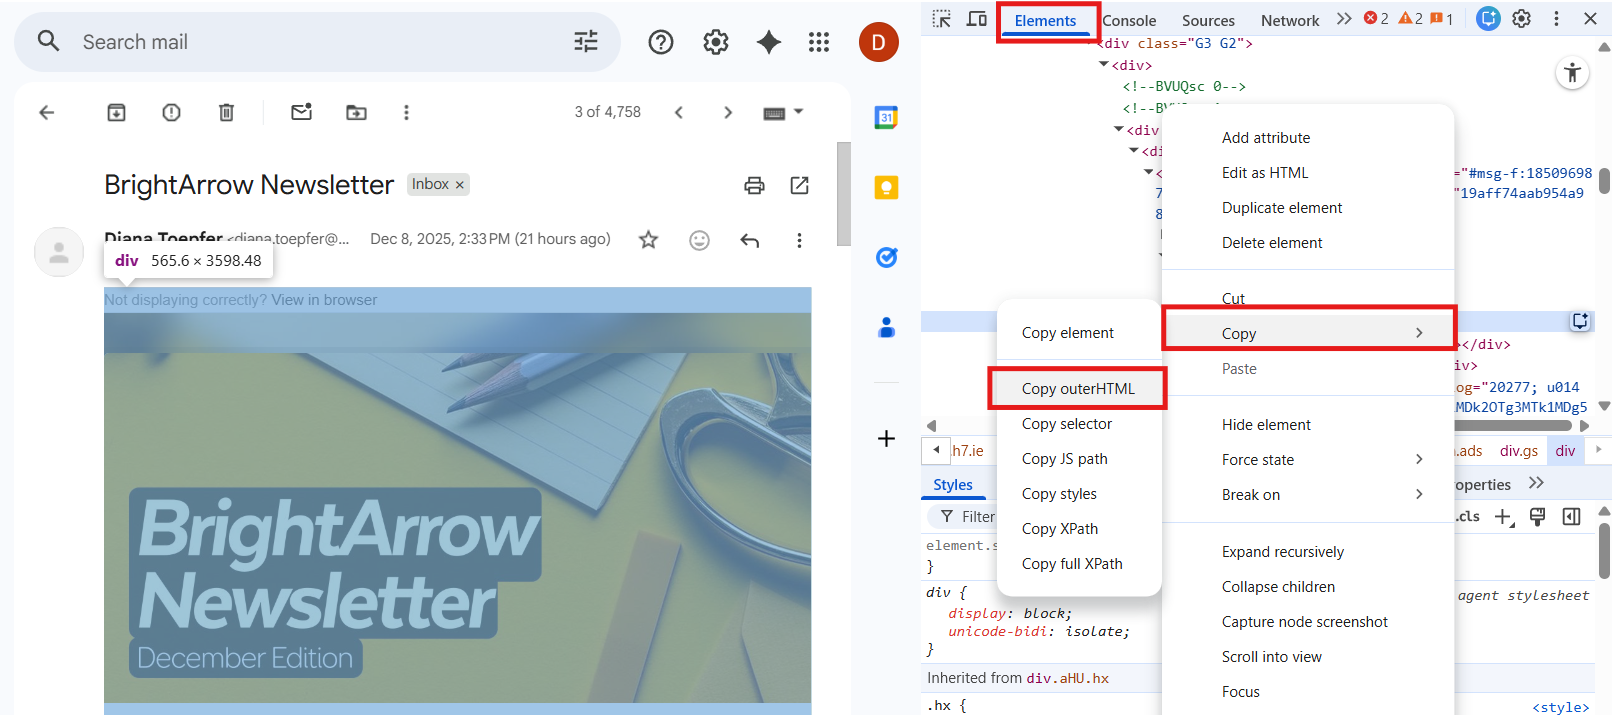Open Gmail support help icon
Image resolution: width=1612 pixels, height=715 pixels.
coord(661,42)
